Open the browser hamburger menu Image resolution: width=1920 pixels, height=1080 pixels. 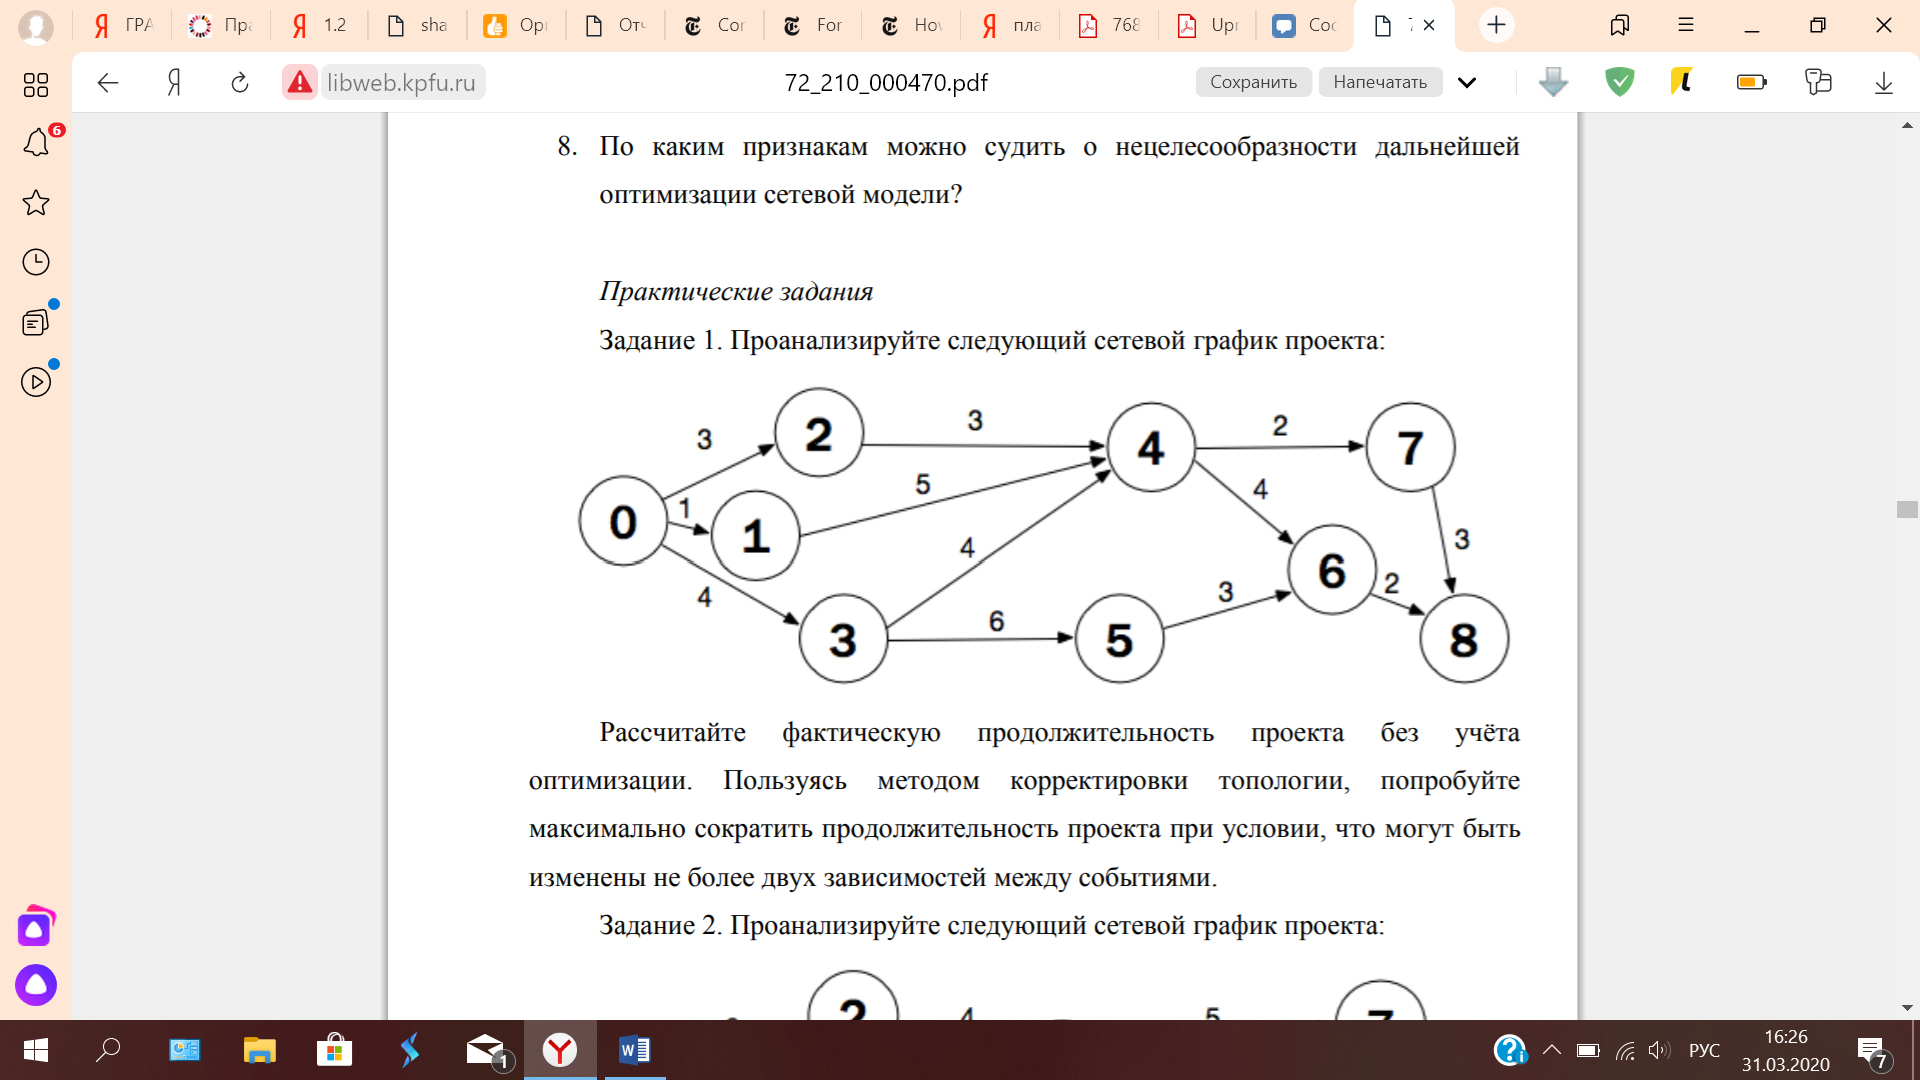(1686, 25)
